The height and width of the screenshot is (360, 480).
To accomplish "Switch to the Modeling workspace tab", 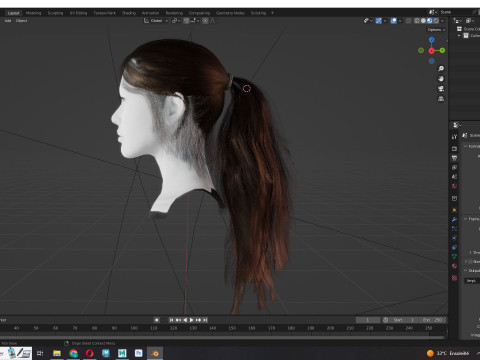I will click(x=34, y=13).
